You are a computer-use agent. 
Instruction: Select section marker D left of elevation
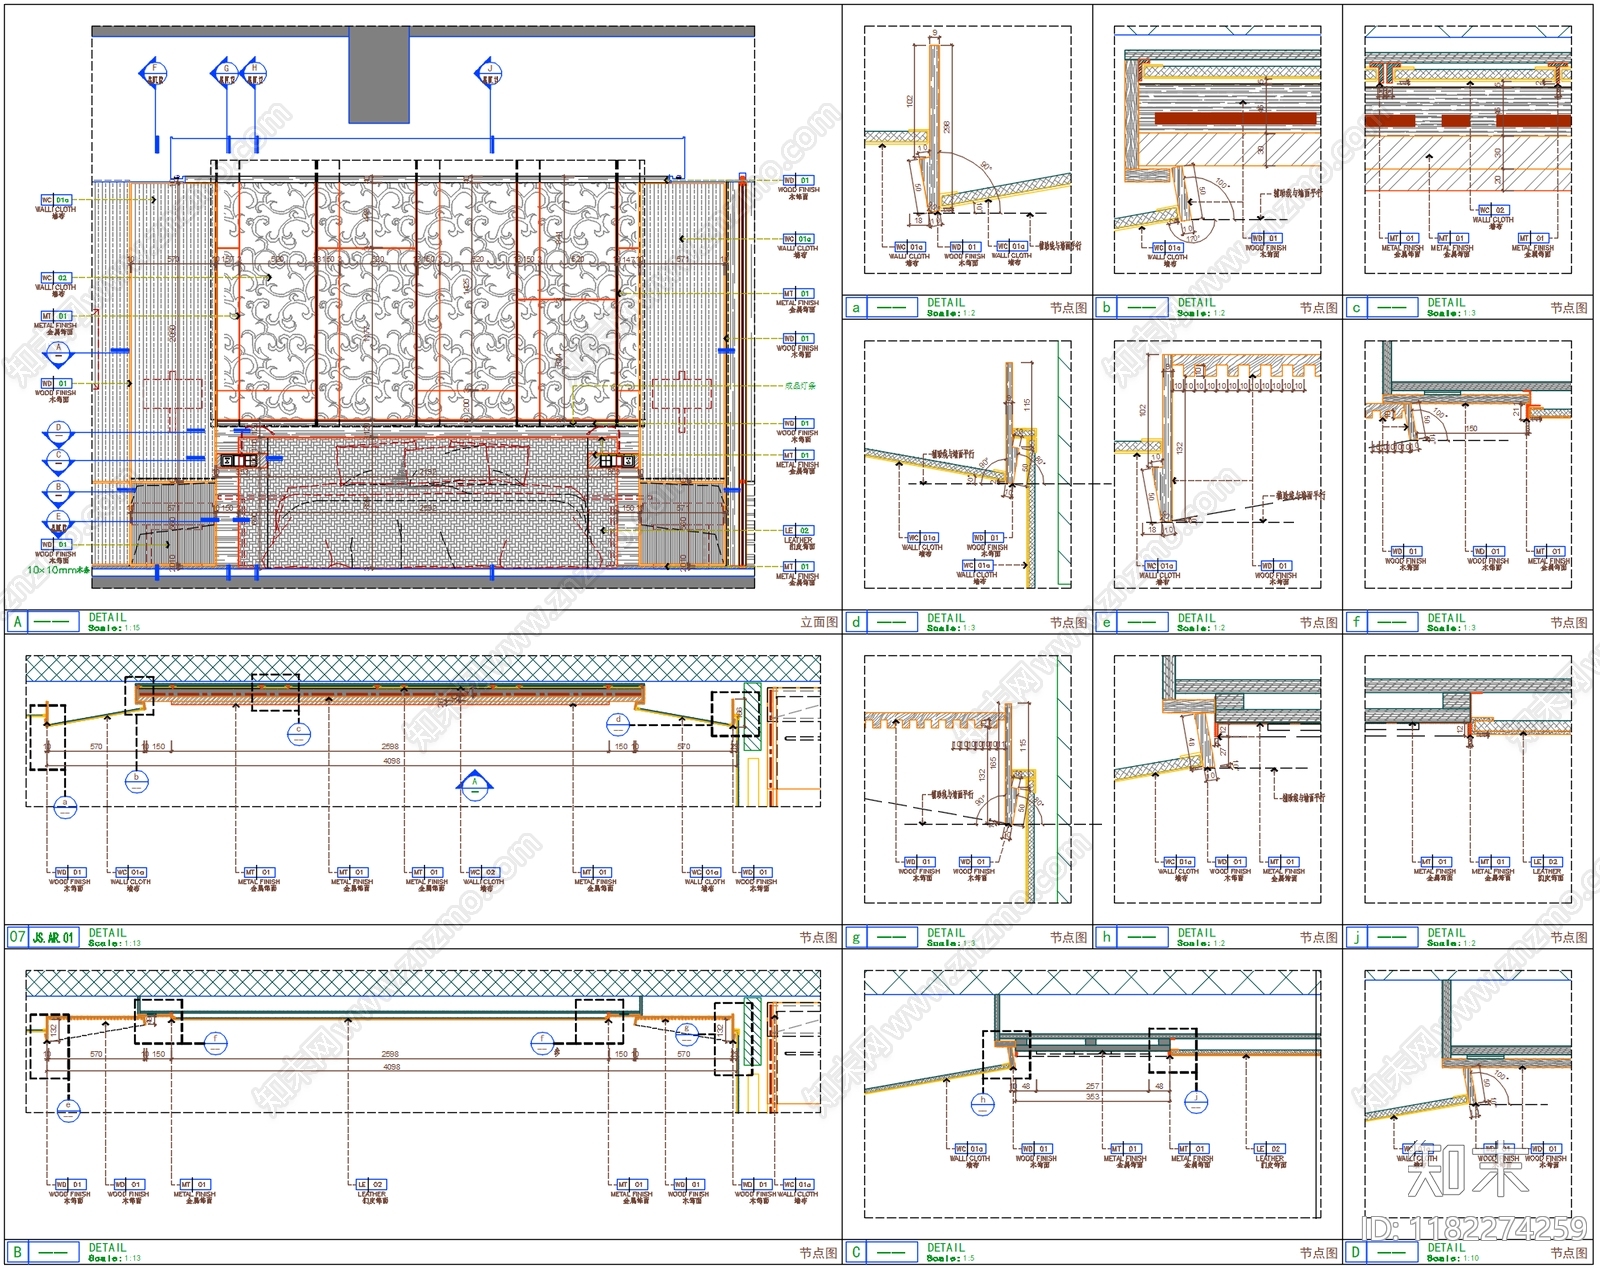click(x=59, y=433)
